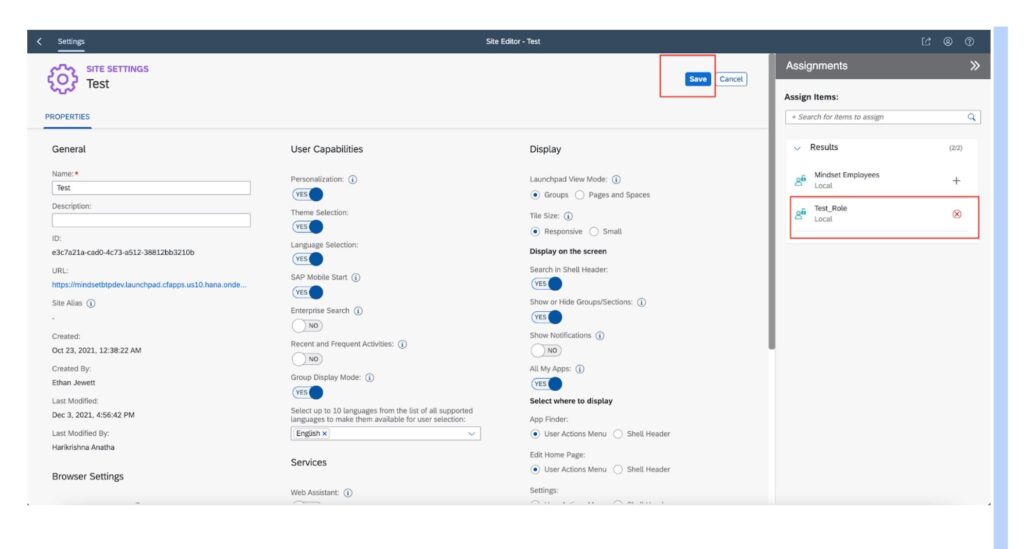This screenshot has width=1024, height=549.
Task: Toggle SAP Mobile Start switch
Action: pyautogui.click(x=308, y=292)
